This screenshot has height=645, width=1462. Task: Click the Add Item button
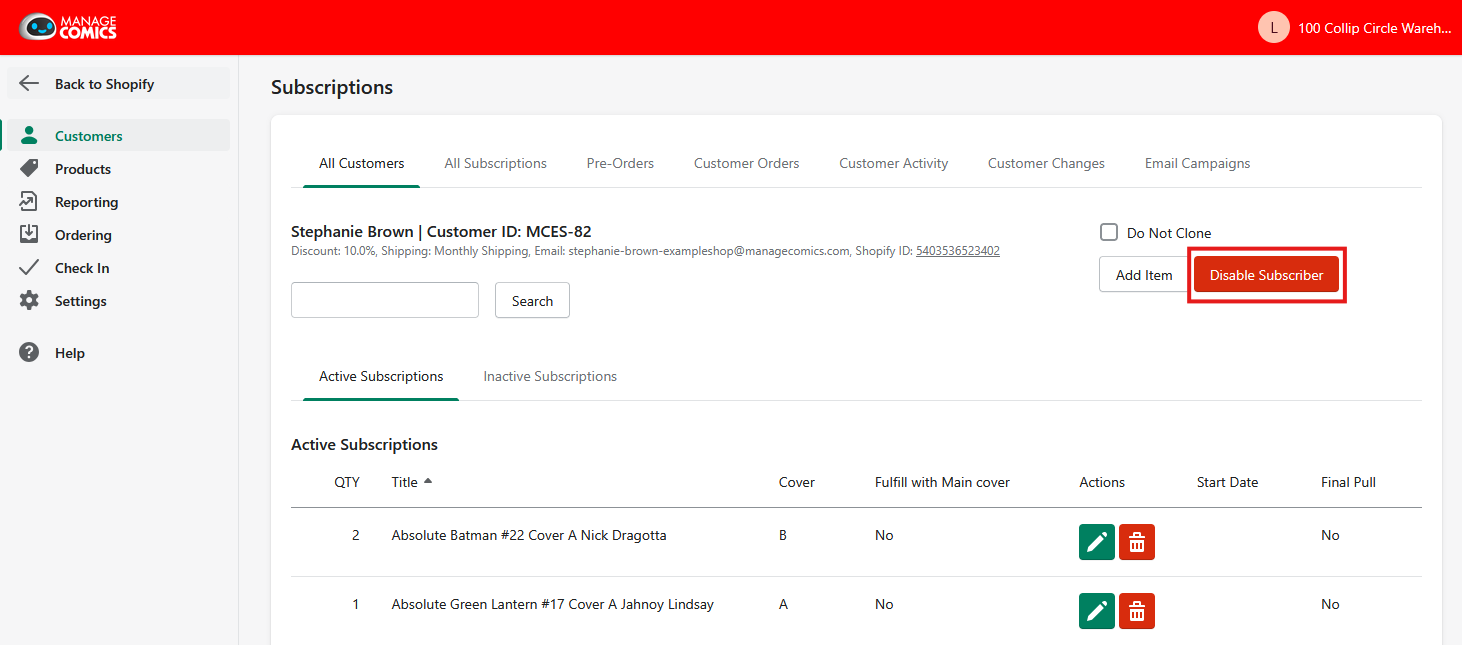pos(1144,274)
